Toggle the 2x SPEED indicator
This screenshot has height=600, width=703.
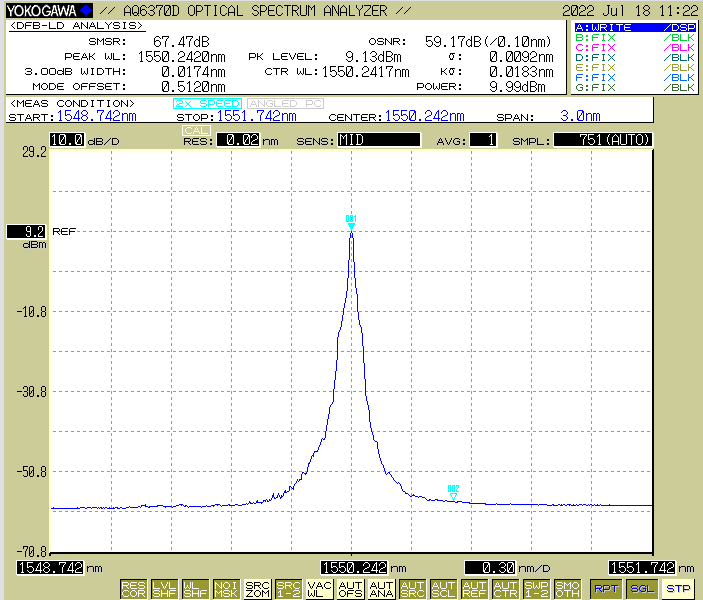207,103
